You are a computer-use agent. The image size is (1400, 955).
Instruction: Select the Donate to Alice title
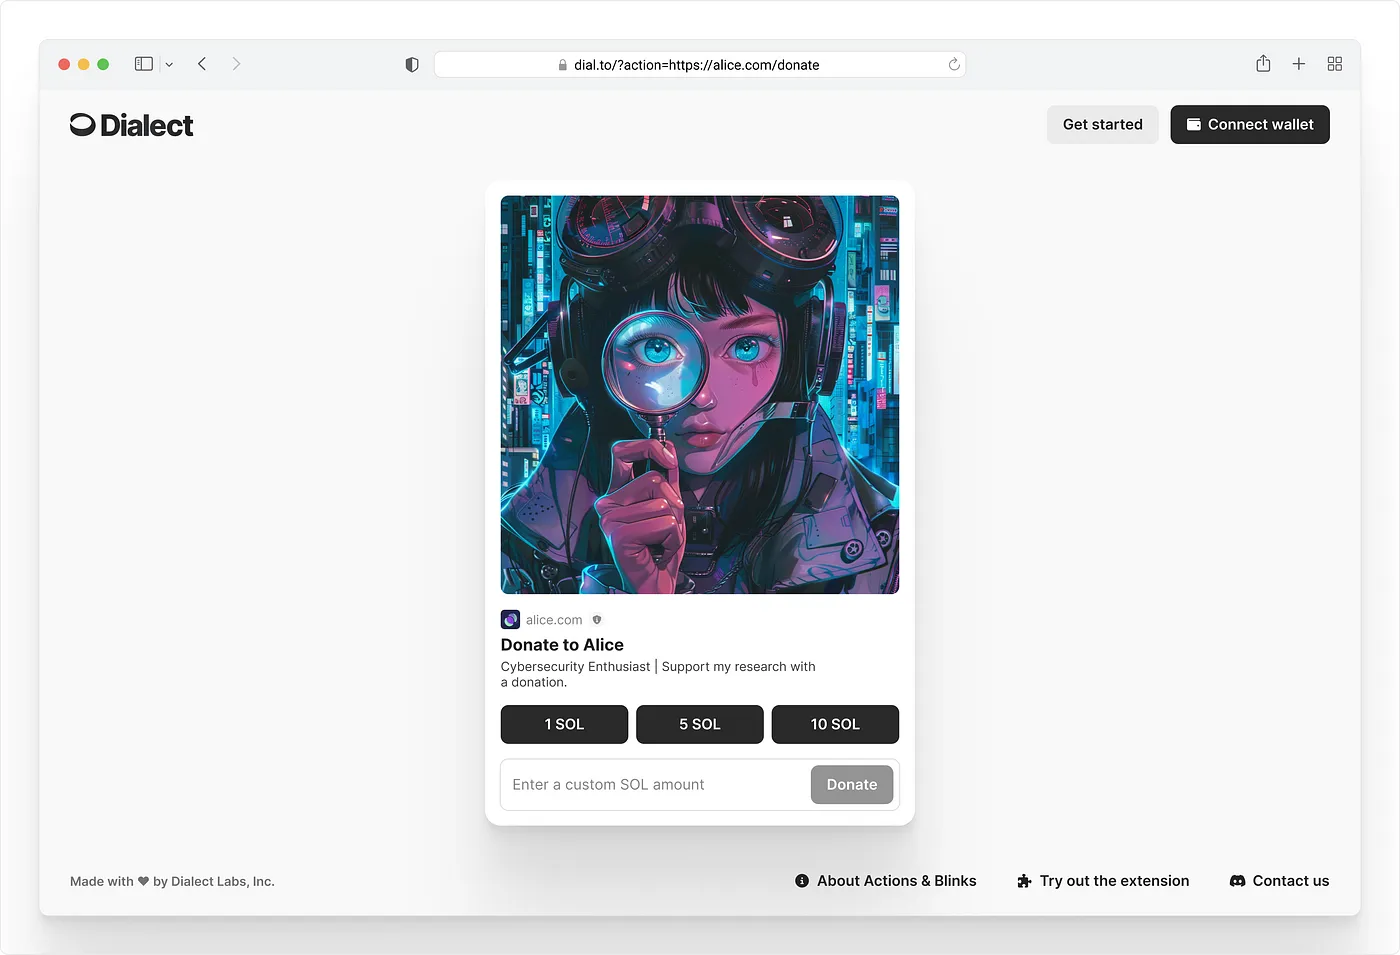562,645
